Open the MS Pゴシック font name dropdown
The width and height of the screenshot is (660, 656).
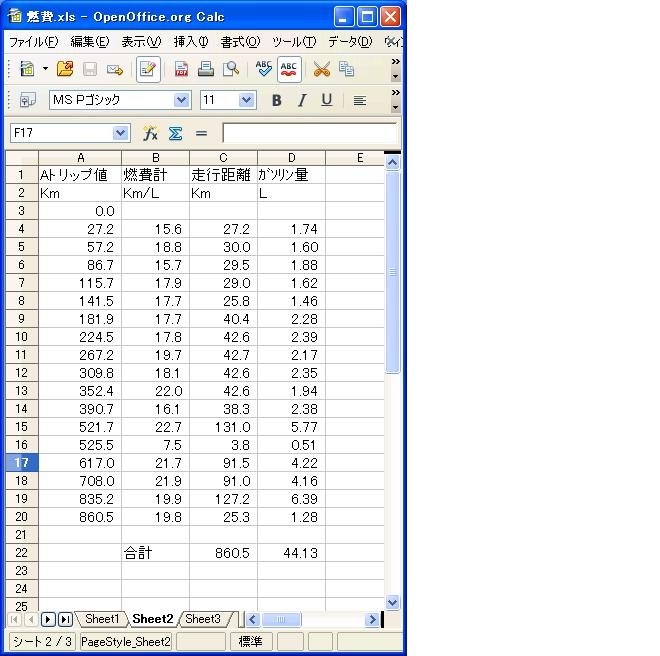[x=181, y=100]
